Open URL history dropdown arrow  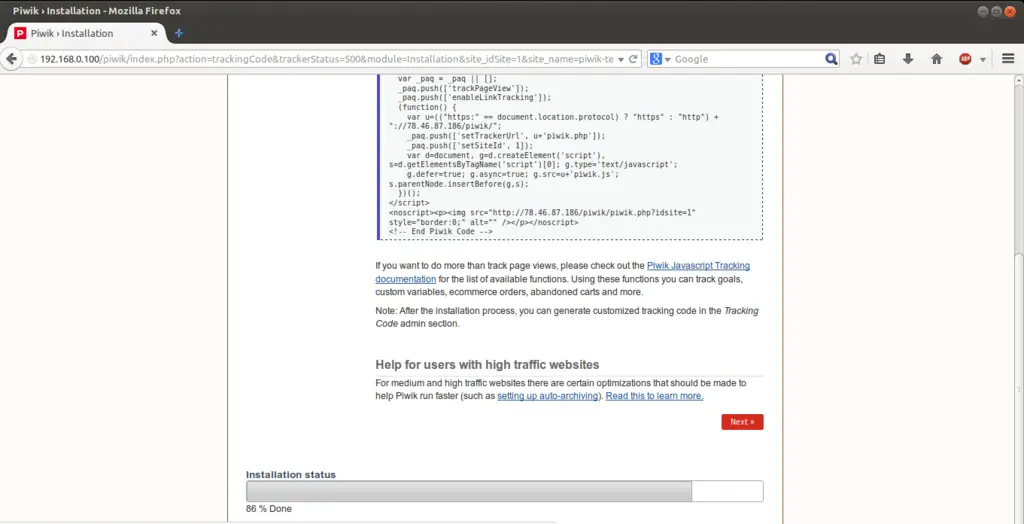620,59
